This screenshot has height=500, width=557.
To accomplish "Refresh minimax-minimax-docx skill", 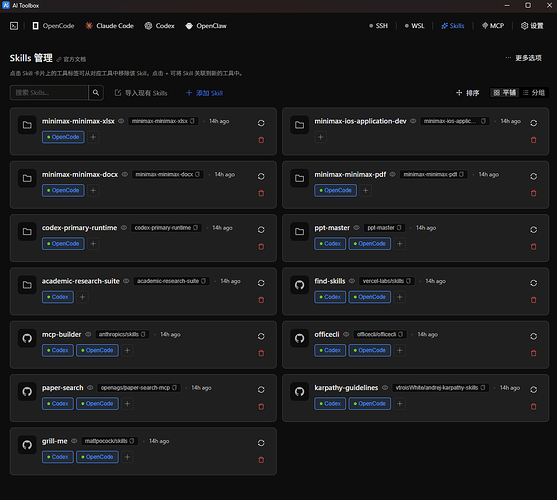I will 261,176.
